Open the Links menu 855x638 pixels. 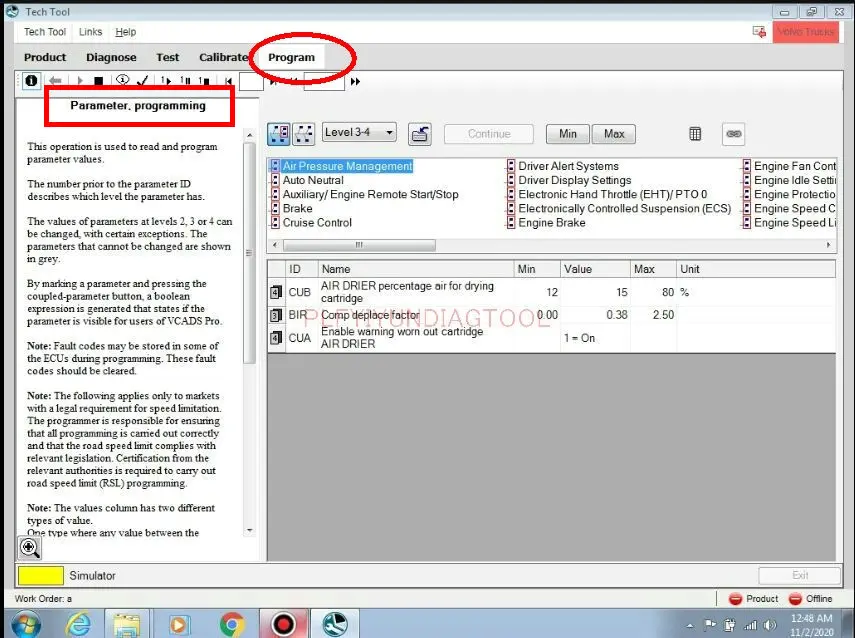point(90,32)
